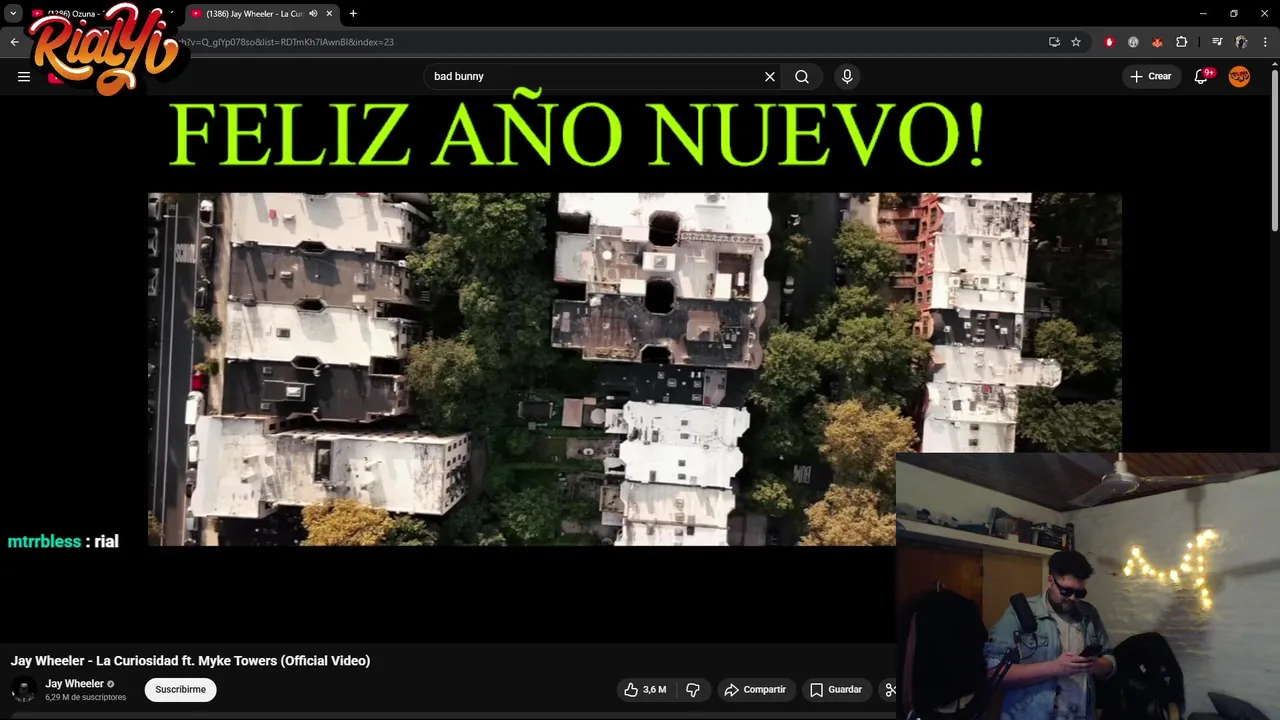Open a new browser tab
1280x720 pixels.
tap(353, 14)
